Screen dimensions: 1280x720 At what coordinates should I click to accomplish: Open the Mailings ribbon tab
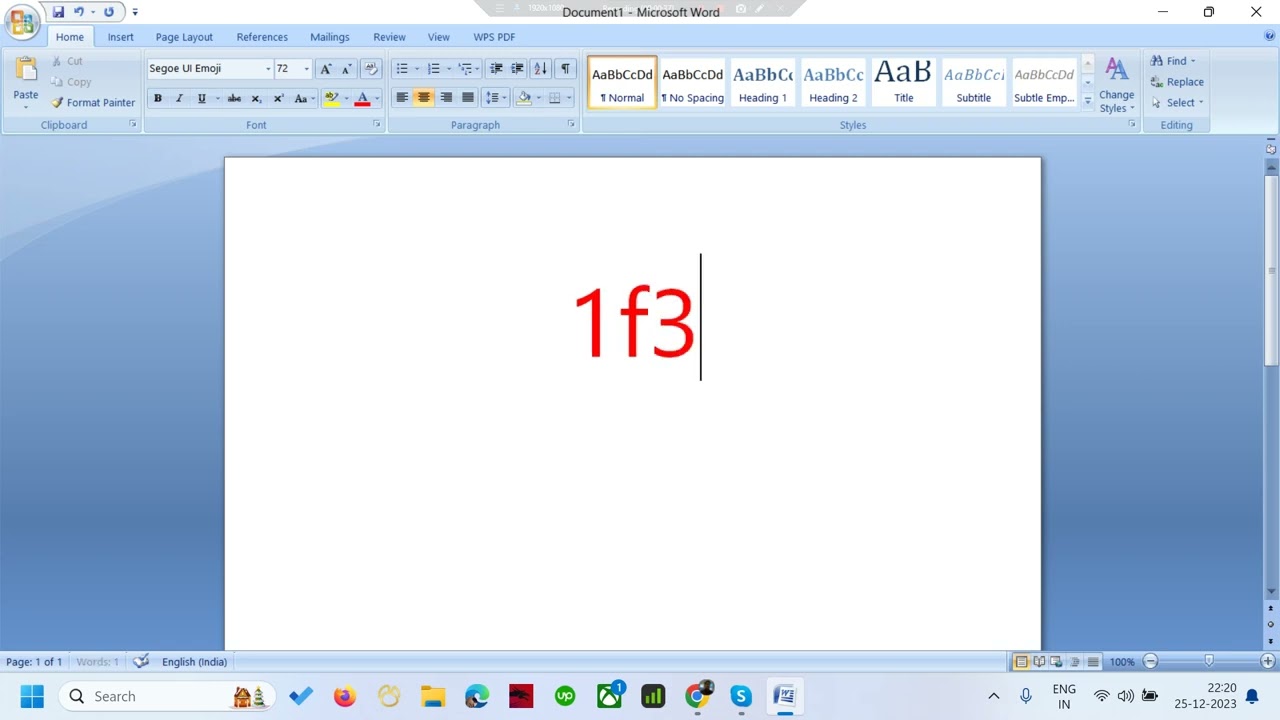click(329, 37)
